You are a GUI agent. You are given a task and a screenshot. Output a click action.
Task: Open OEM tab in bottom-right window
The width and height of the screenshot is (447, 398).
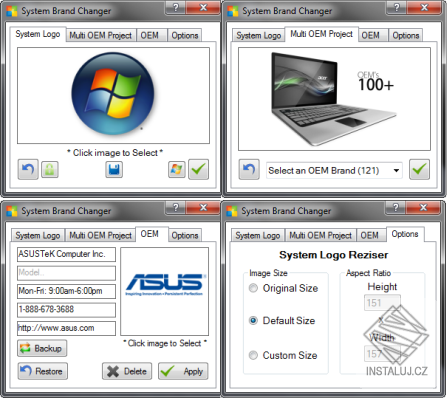370,235
